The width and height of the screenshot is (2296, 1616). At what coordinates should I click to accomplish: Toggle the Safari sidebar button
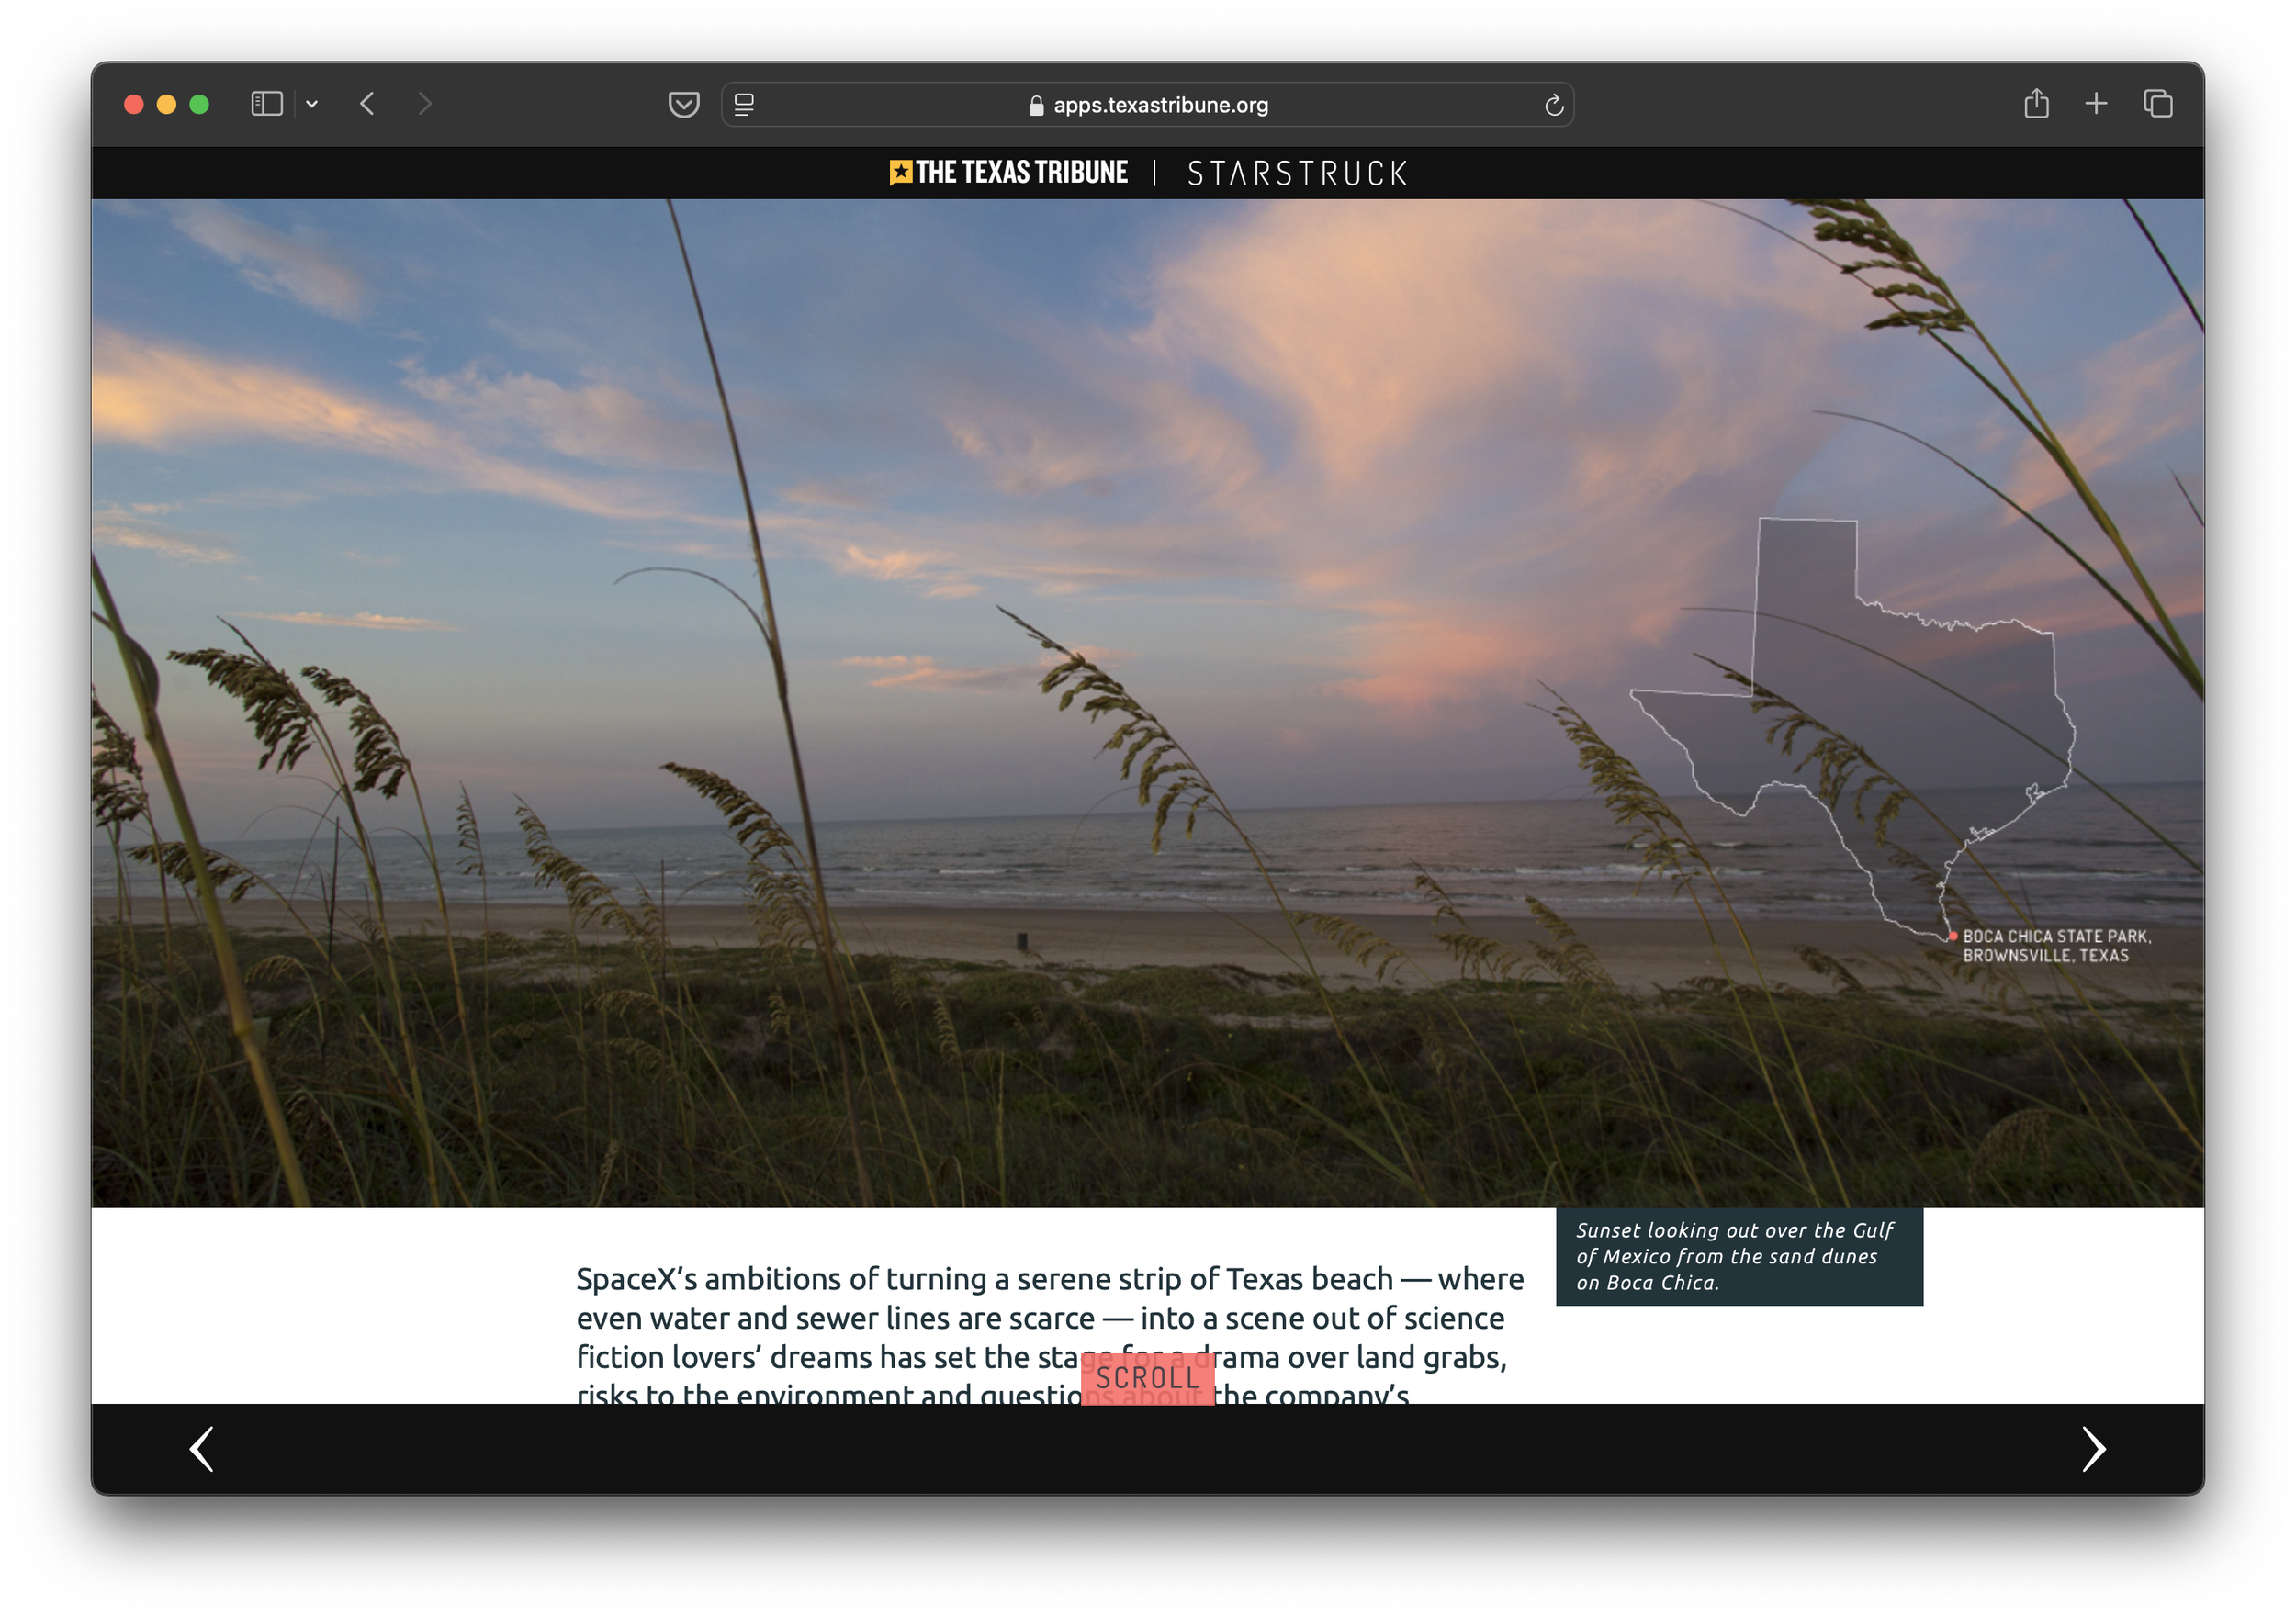266,104
